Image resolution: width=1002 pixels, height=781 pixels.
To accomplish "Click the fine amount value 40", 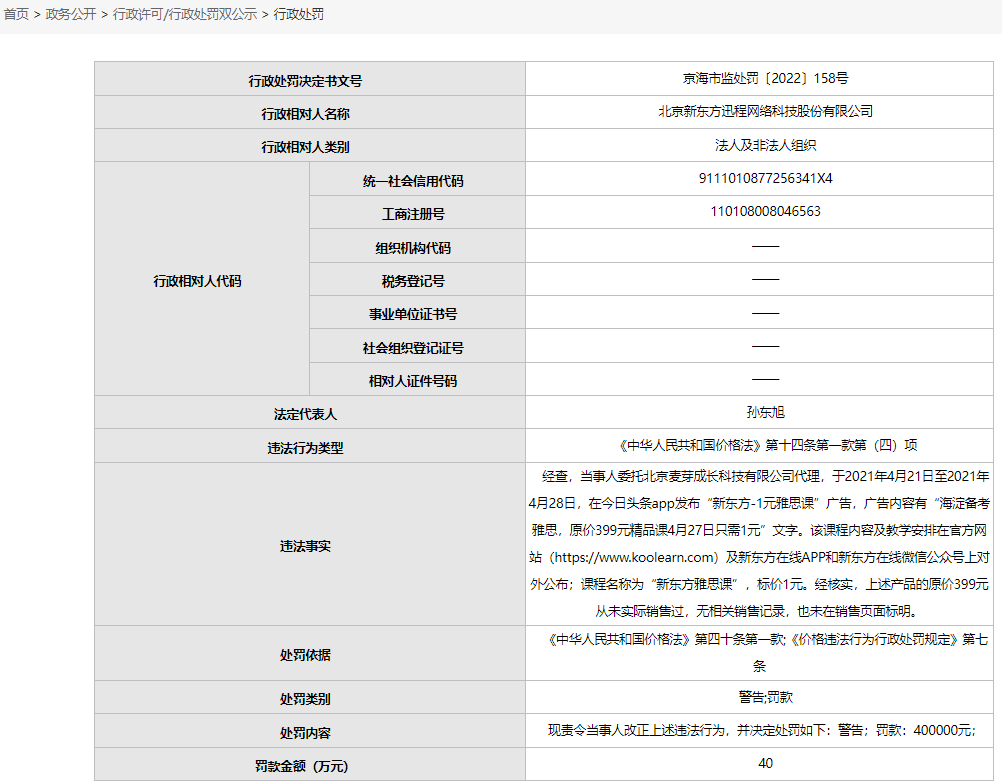I will click(765, 764).
